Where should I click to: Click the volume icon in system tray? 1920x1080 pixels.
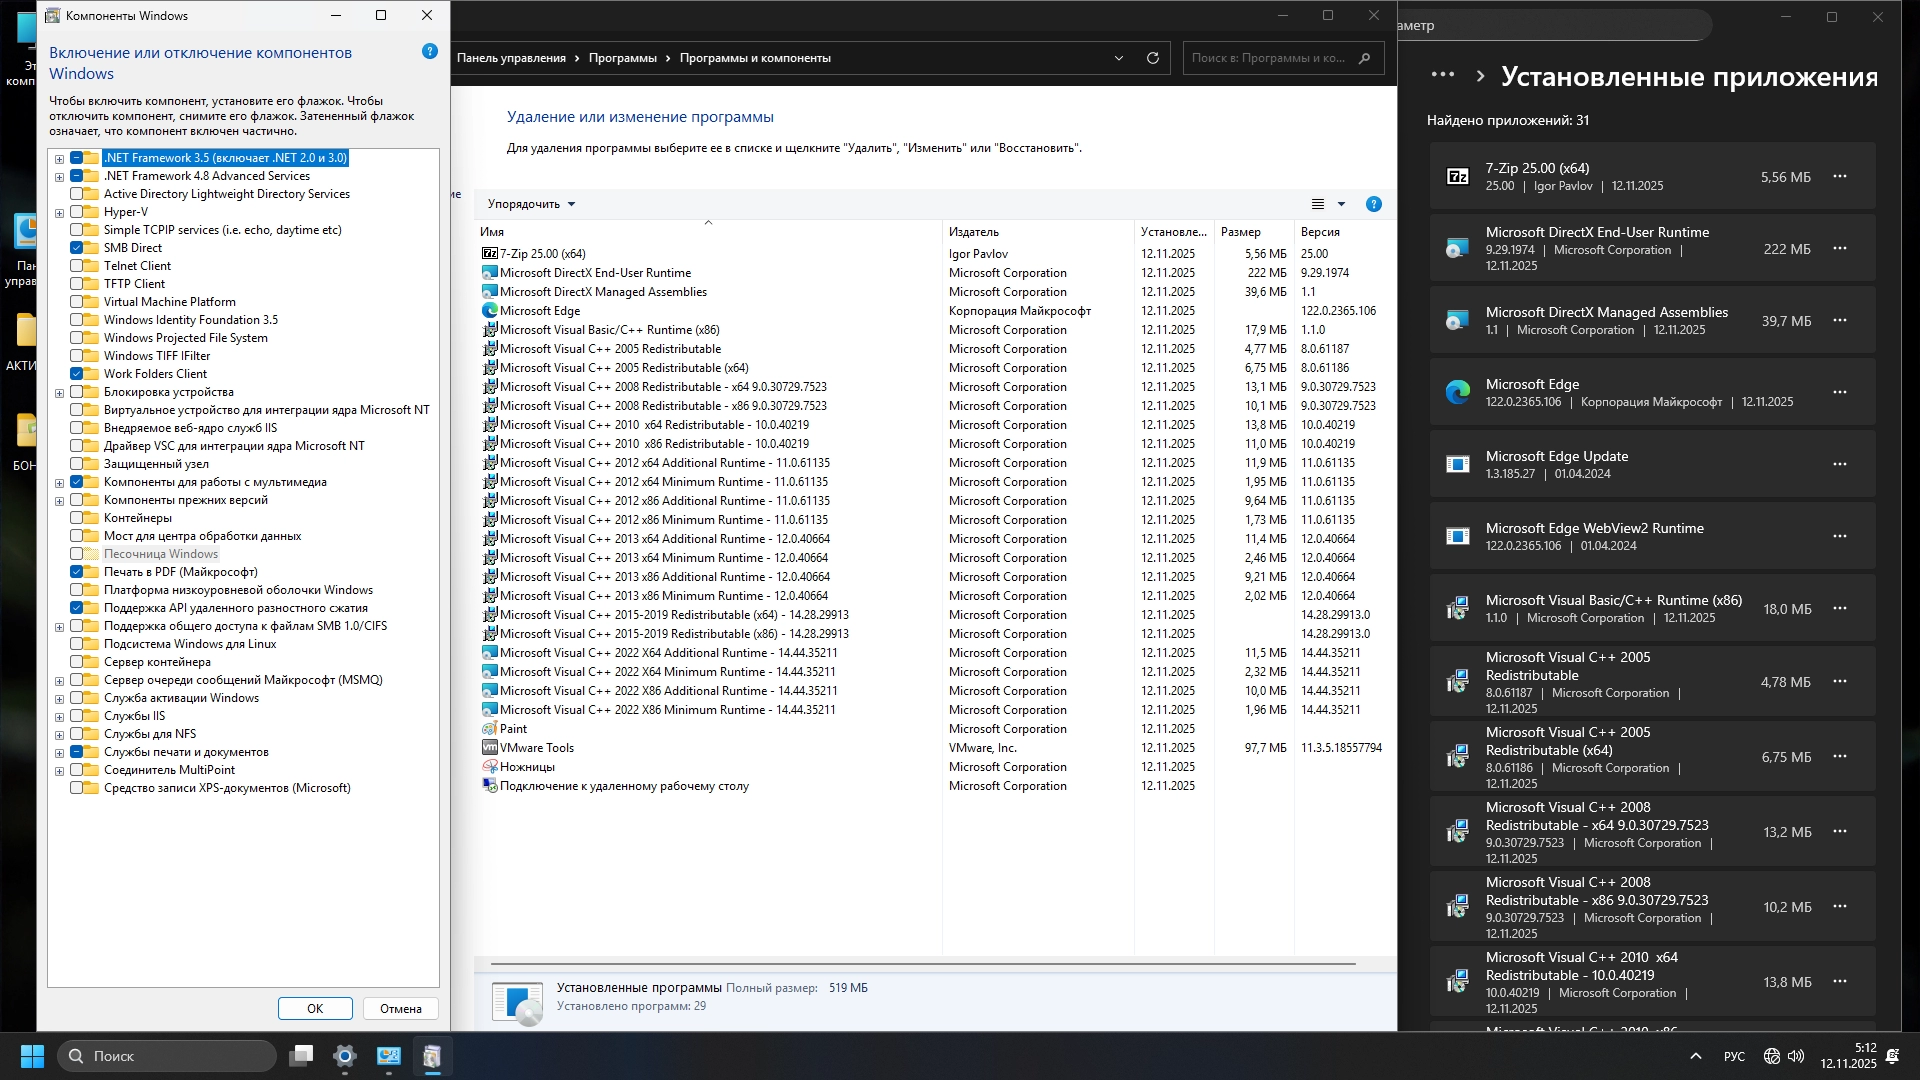(x=1796, y=1056)
